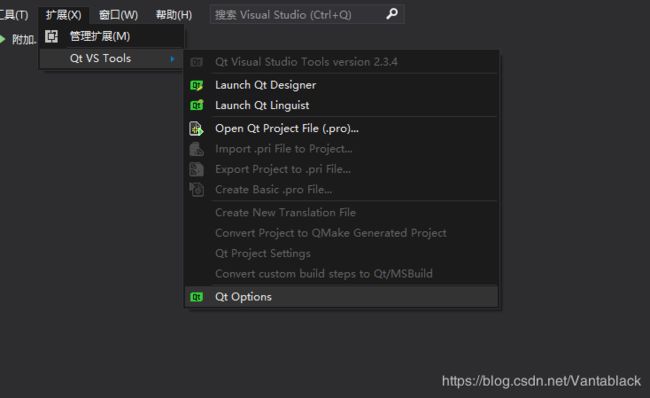Click the green Qt Options icon
Image resolution: width=650 pixels, height=398 pixels.
[x=196, y=297]
